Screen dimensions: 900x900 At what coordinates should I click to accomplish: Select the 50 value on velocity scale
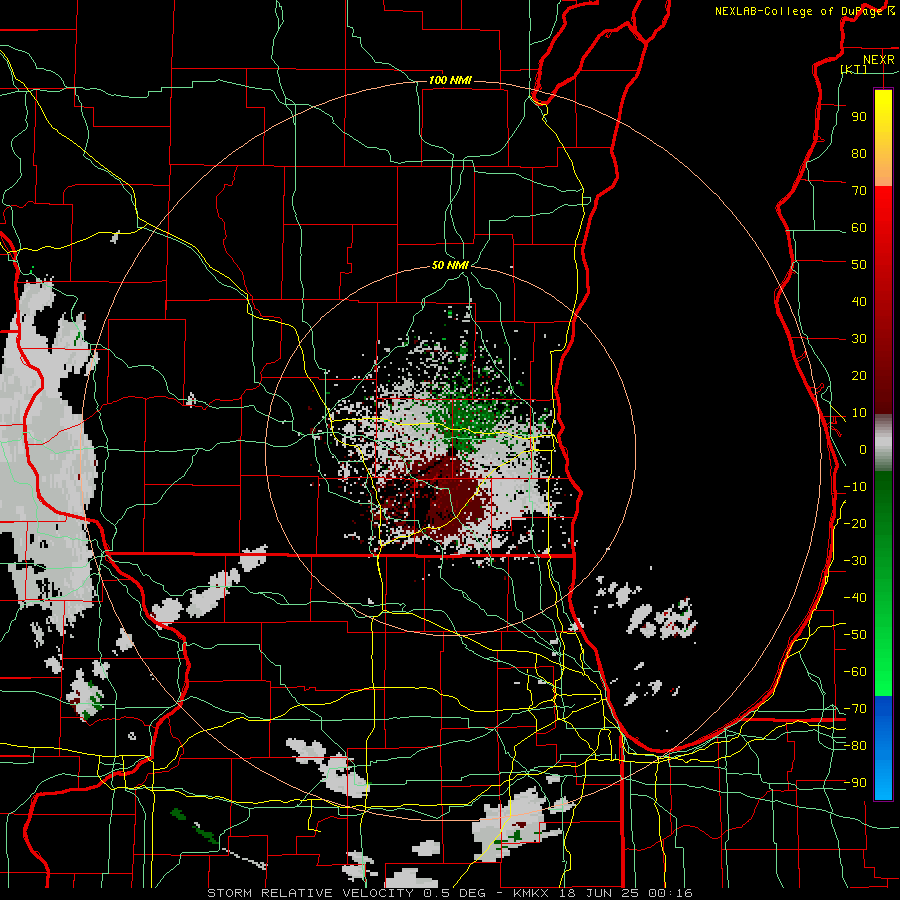(x=859, y=265)
